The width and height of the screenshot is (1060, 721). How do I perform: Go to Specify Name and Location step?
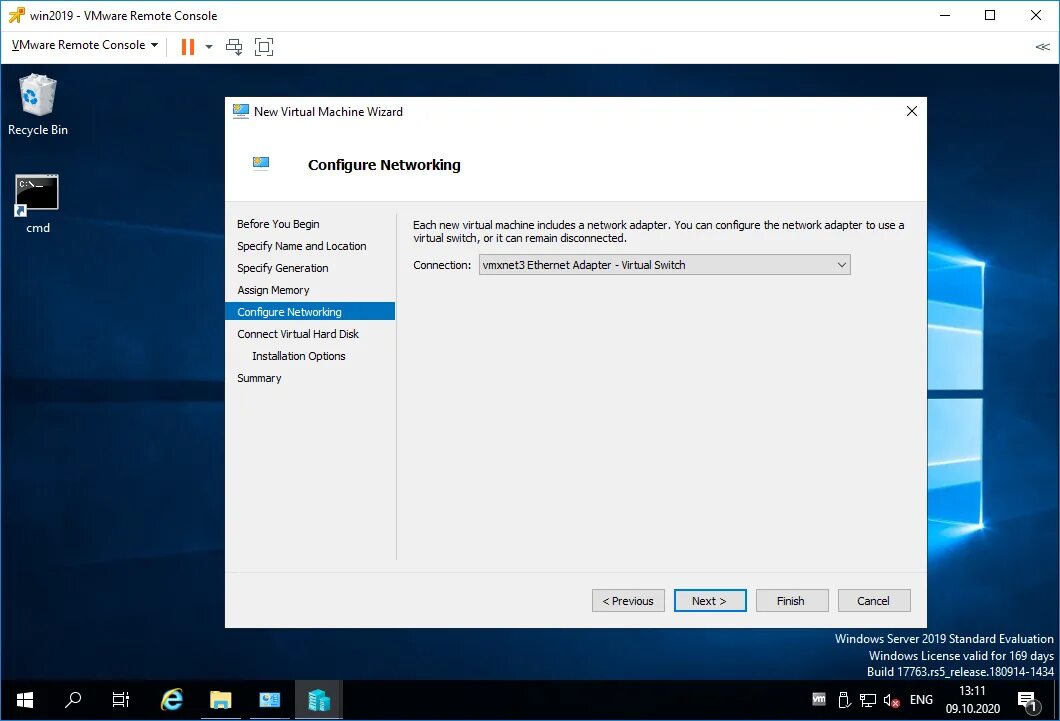(x=302, y=246)
